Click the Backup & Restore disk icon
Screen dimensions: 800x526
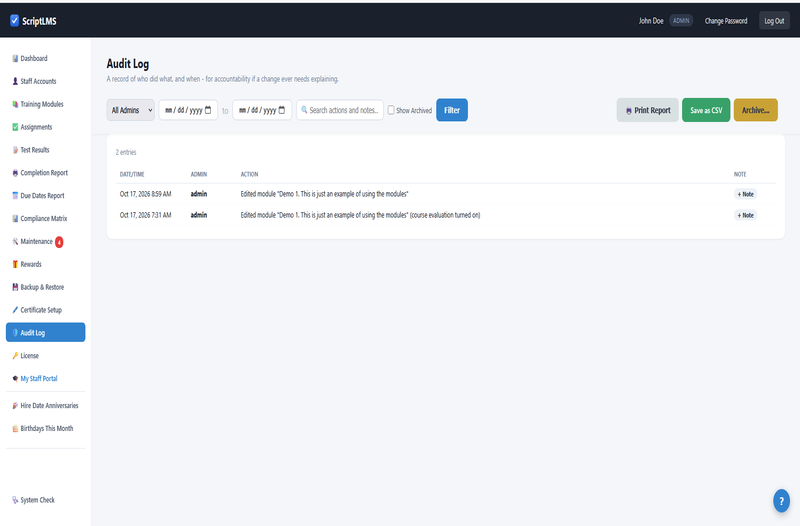15,287
